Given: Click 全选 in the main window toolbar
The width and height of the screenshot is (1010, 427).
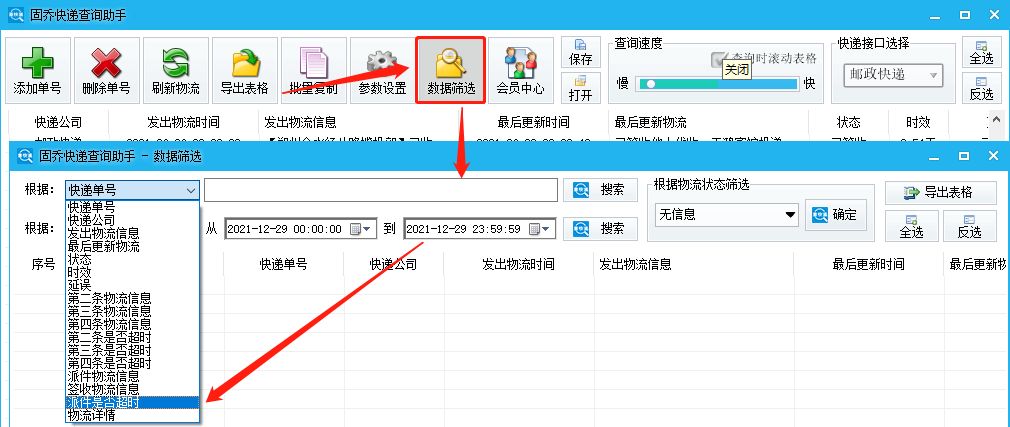Looking at the screenshot, I should [981, 52].
